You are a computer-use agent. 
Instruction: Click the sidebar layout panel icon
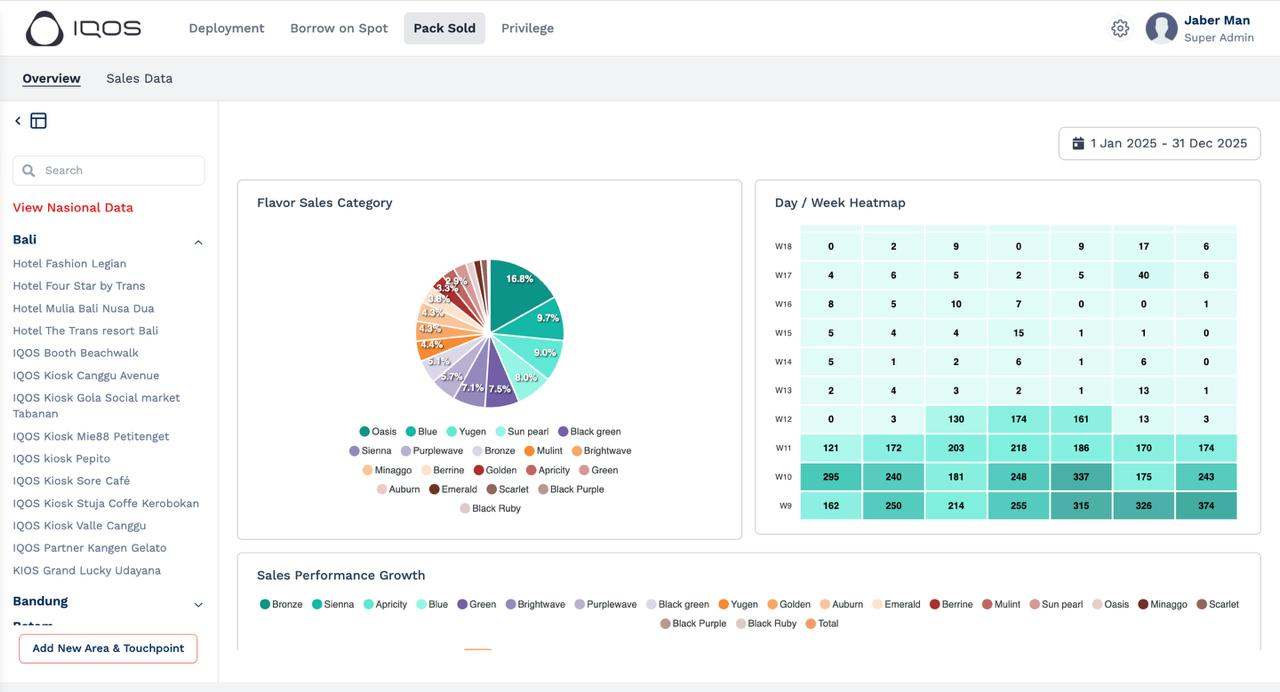click(x=38, y=121)
